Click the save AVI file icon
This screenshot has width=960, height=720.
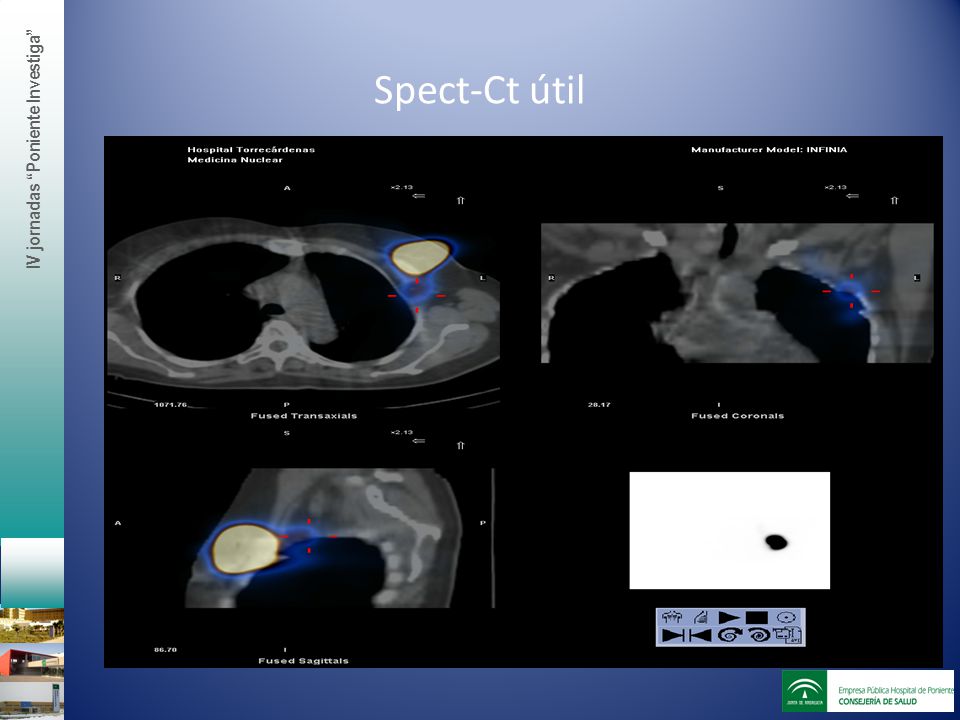coord(787,636)
